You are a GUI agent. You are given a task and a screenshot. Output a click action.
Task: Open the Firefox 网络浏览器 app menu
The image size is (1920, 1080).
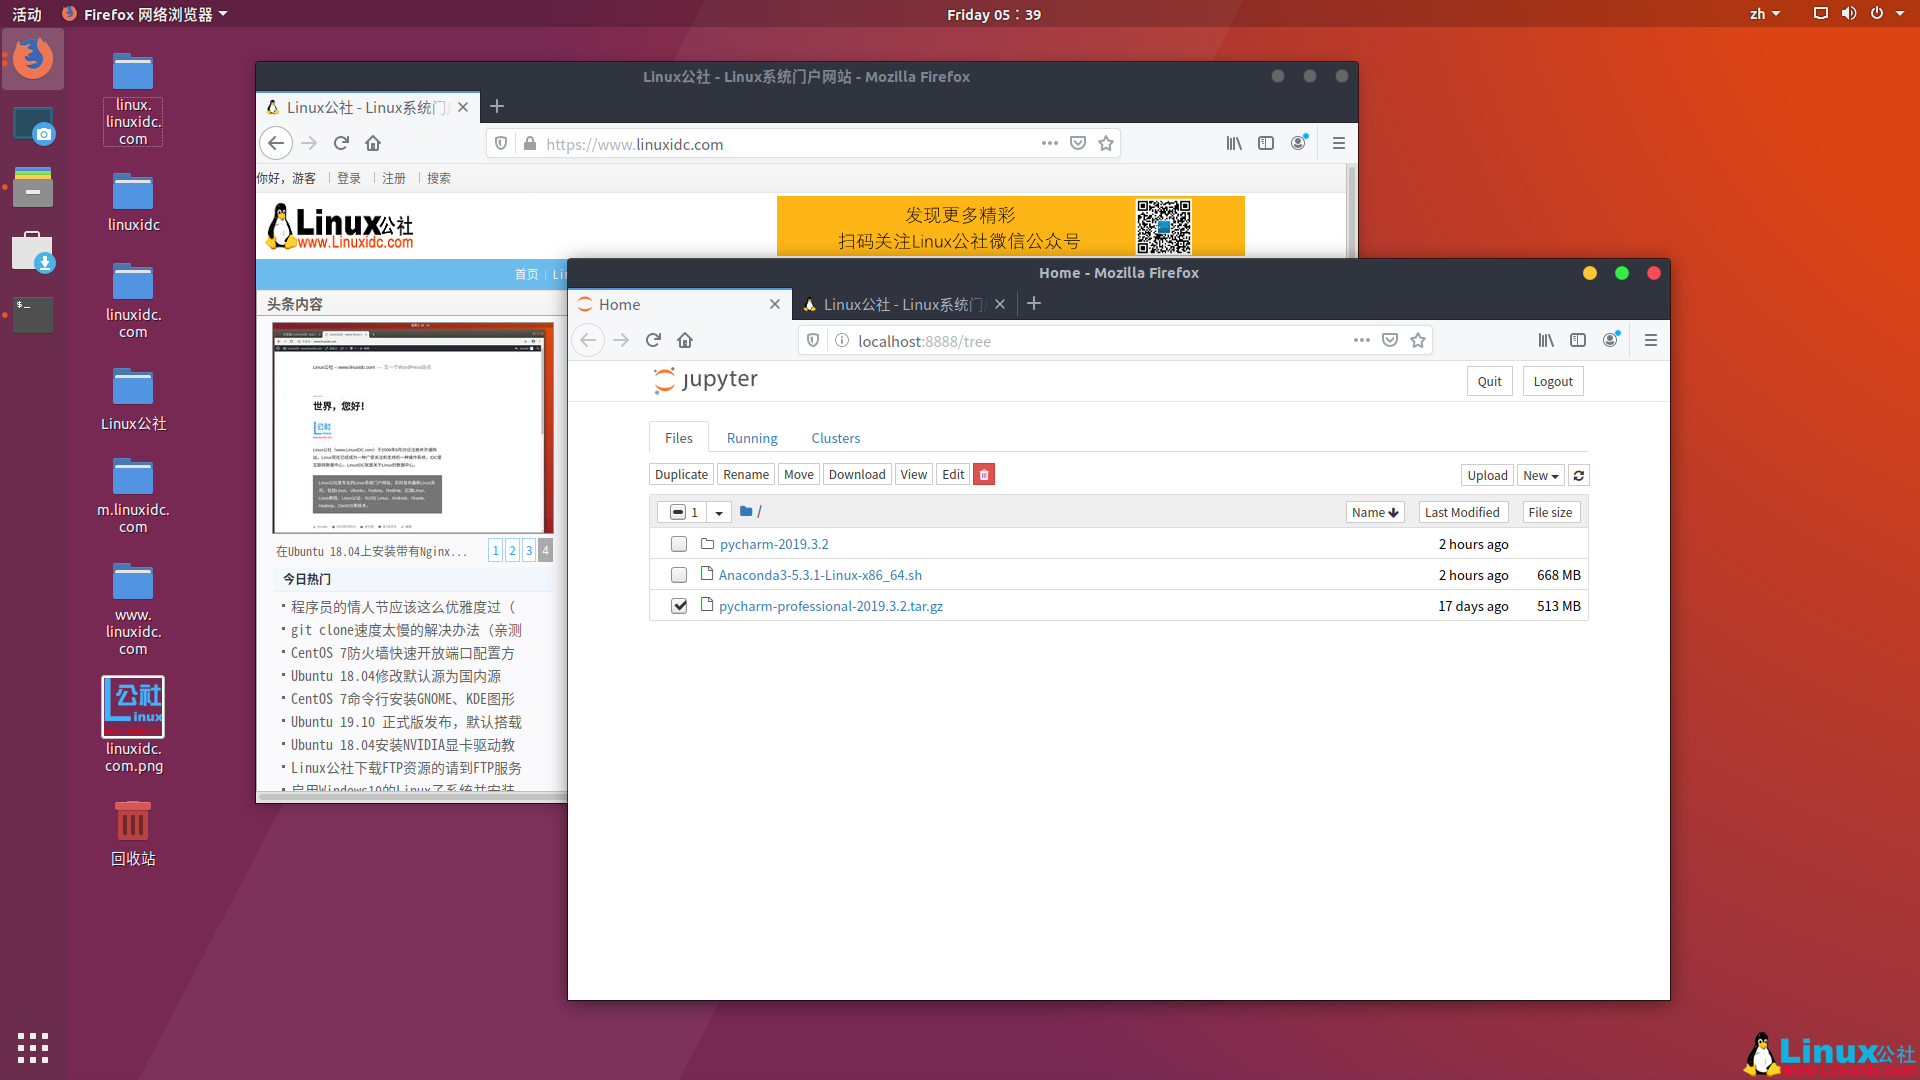[x=146, y=14]
